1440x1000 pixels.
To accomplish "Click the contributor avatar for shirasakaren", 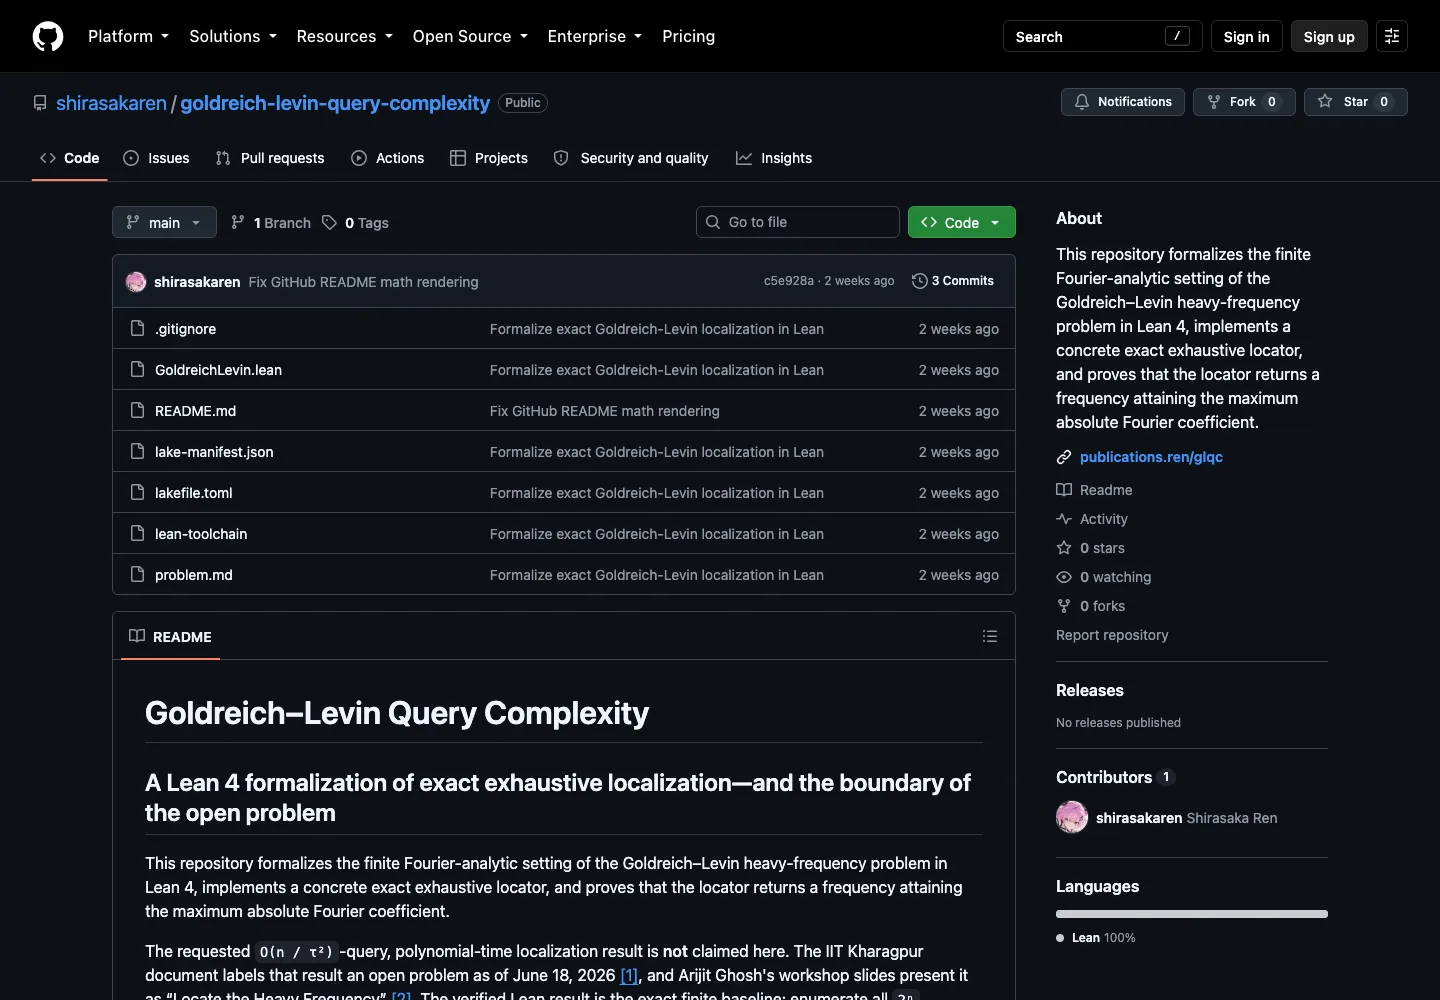I will click(x=1072, y=817).
